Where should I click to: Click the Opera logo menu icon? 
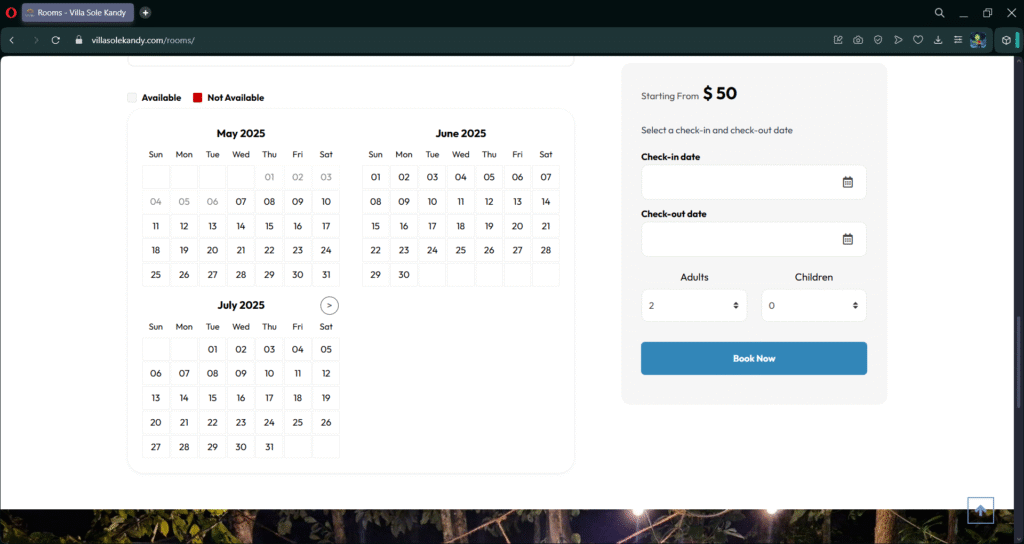(10, 12)
